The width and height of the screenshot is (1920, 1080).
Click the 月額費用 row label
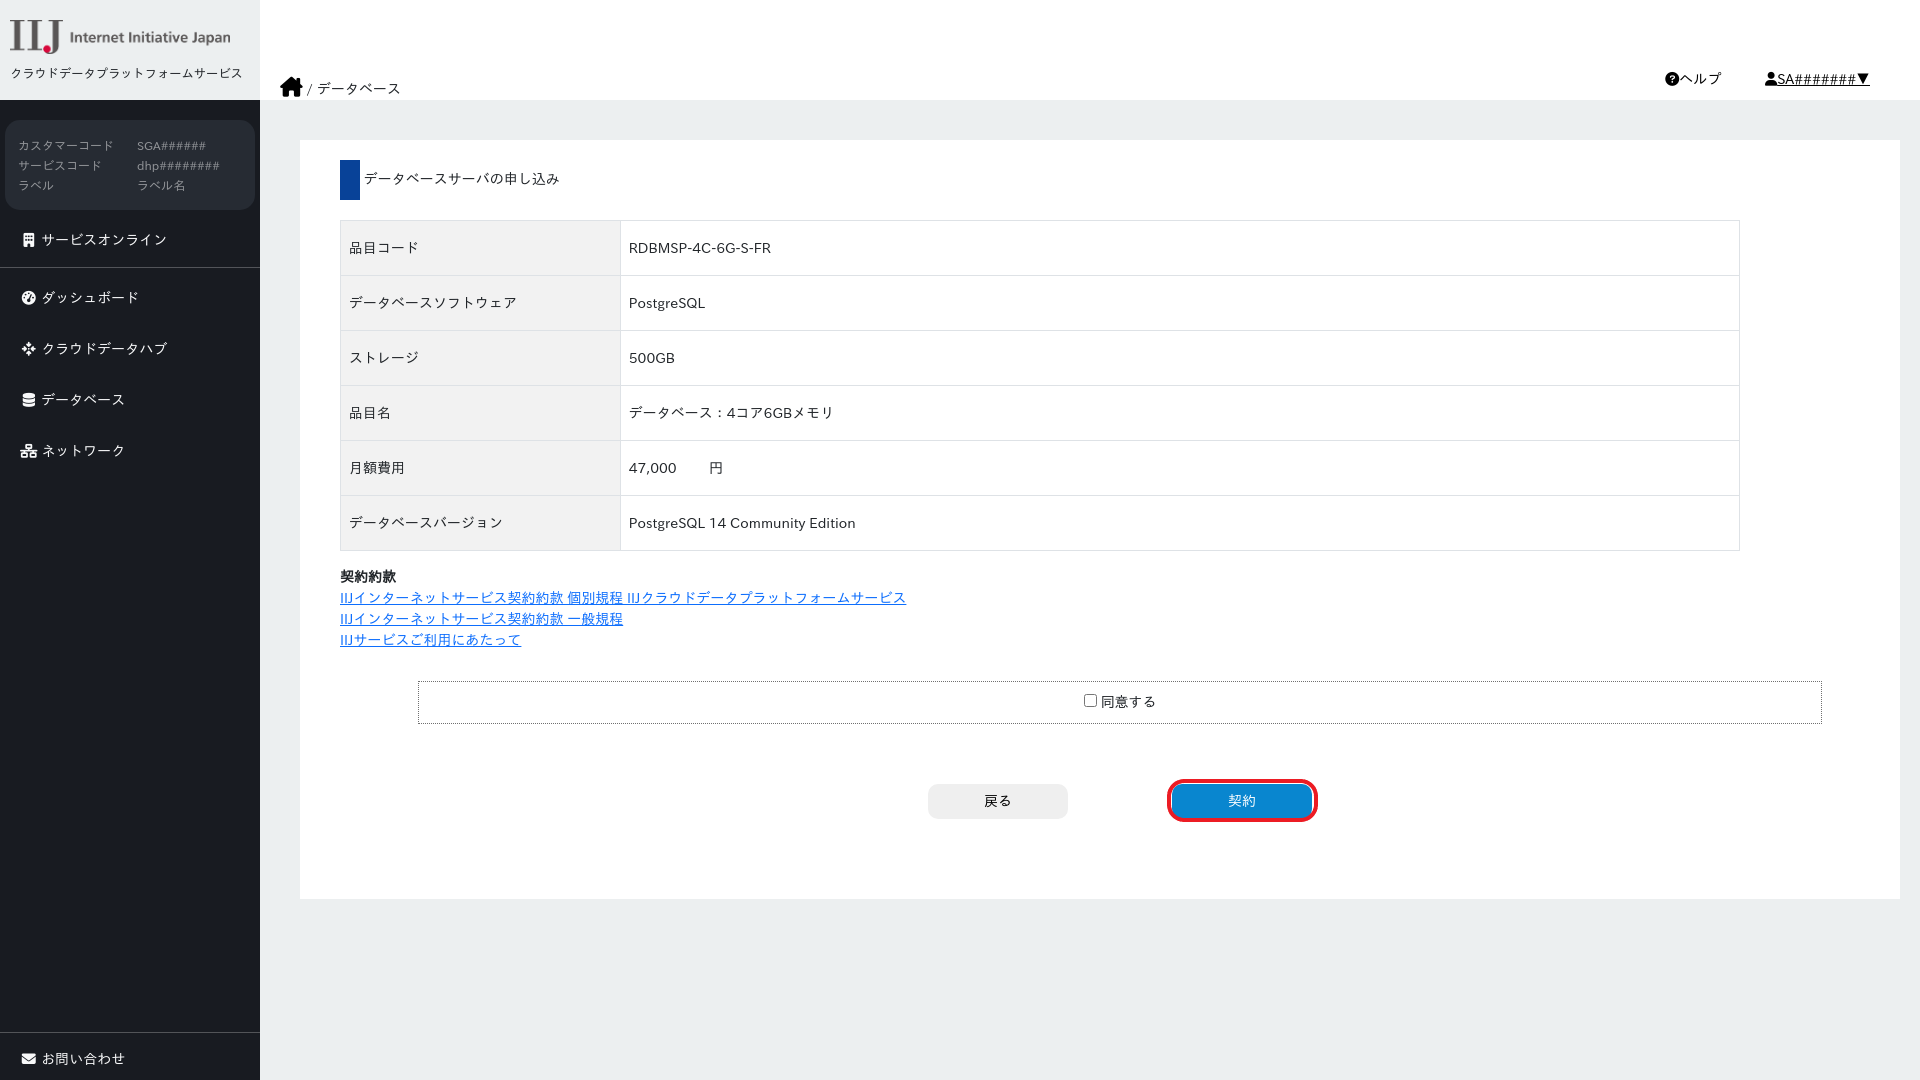[x=377, y=468]
